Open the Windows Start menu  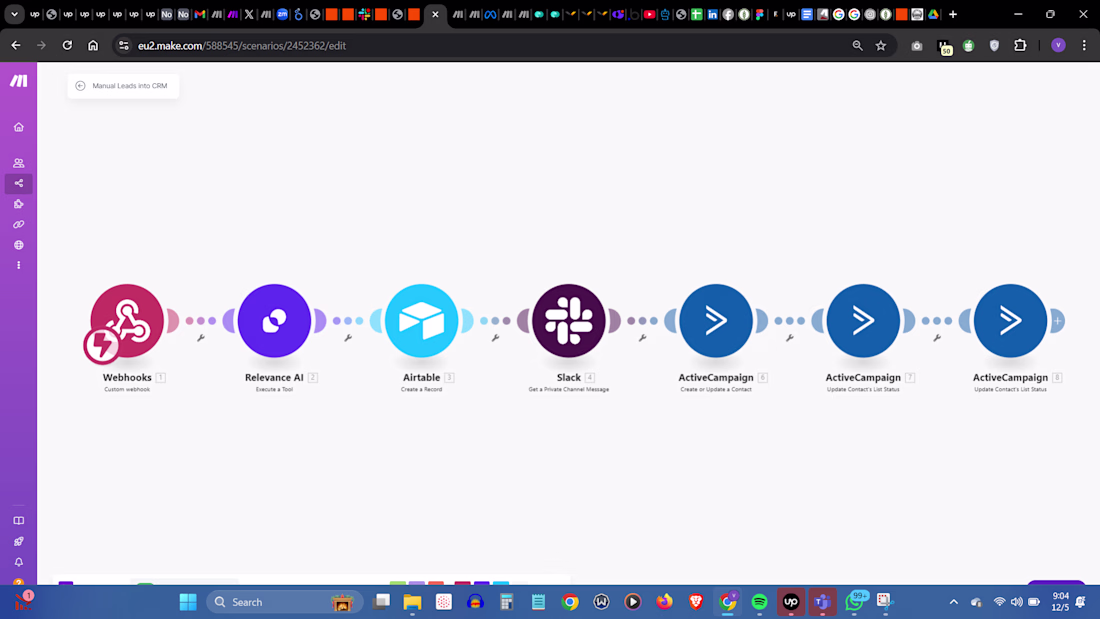point(188,602)
